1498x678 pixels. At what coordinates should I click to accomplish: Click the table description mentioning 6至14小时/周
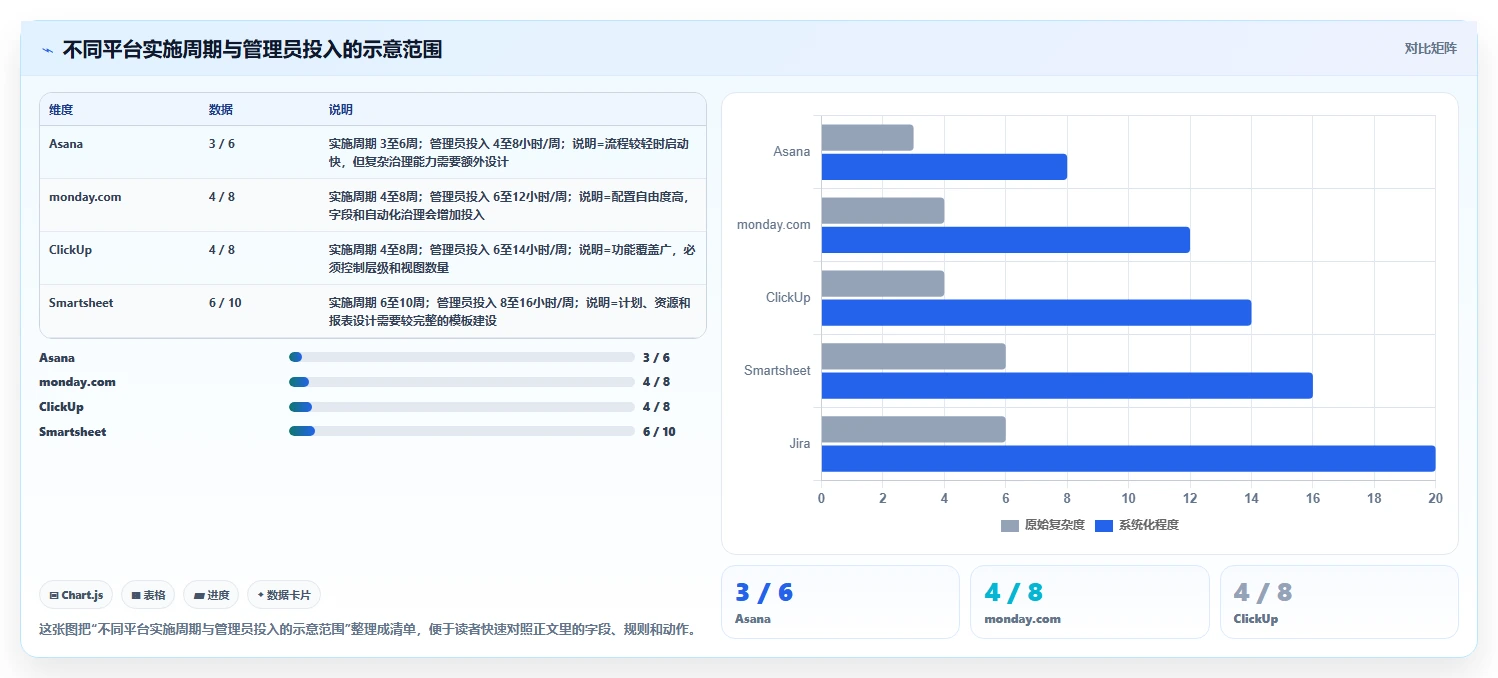coord(512,259)
